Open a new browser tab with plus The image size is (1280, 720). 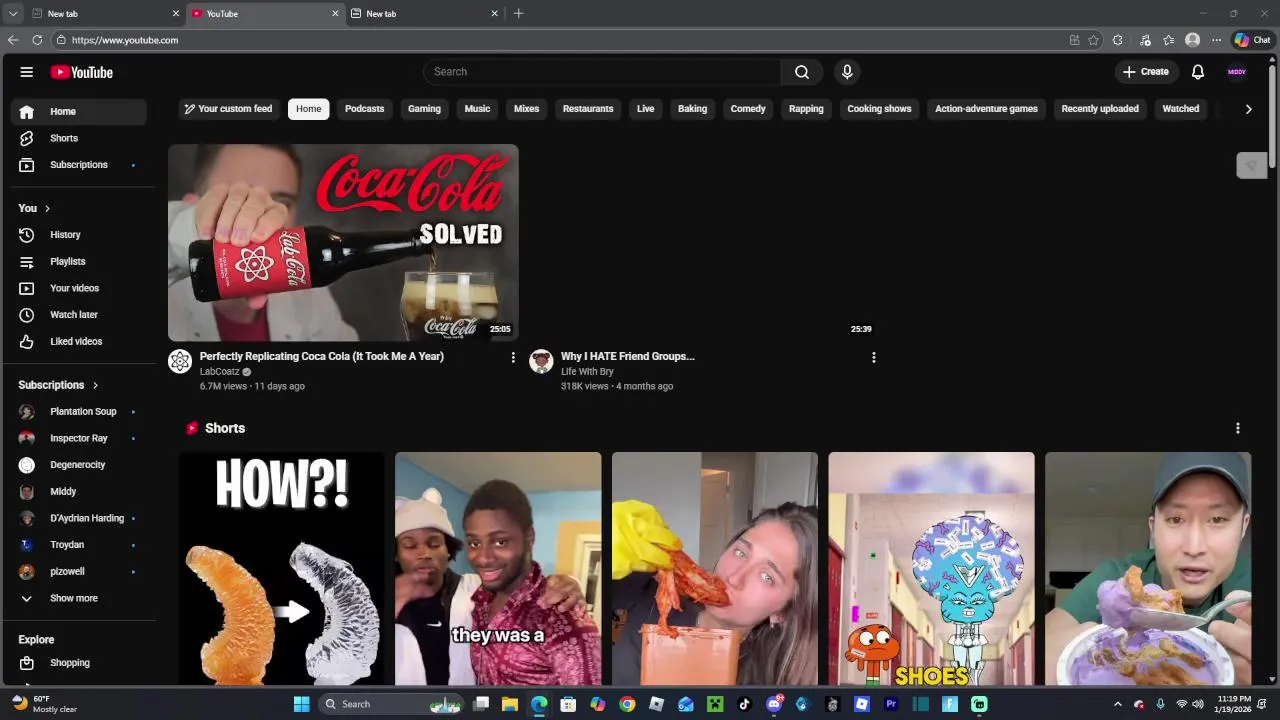pos(518,14)
